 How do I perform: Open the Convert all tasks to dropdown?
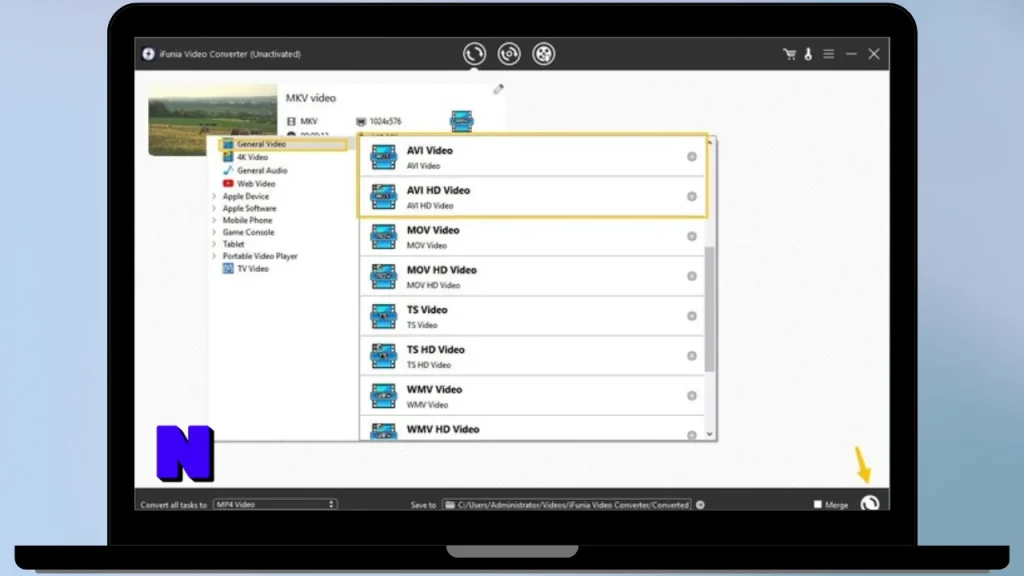275,504
